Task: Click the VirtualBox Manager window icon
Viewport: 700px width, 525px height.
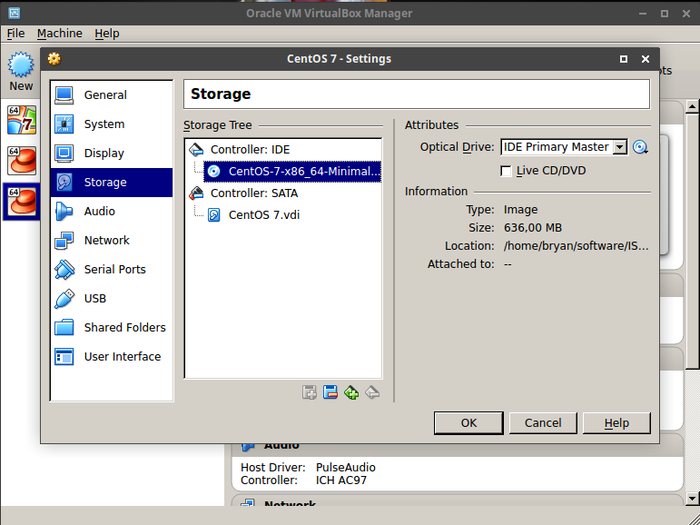Action: click(14, 13)
